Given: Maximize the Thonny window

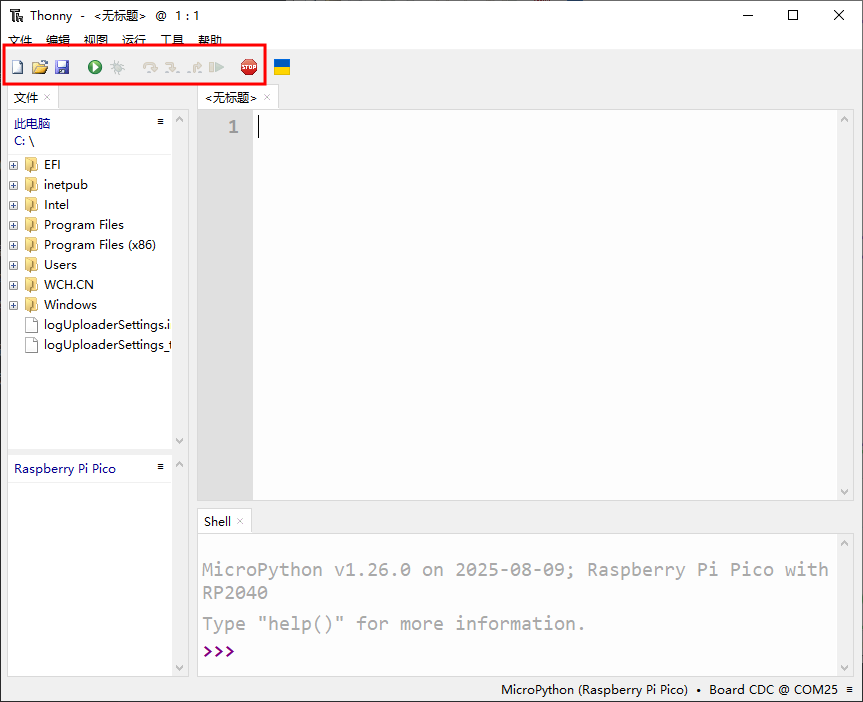Looking at the screenshot, I should (793, 15).
